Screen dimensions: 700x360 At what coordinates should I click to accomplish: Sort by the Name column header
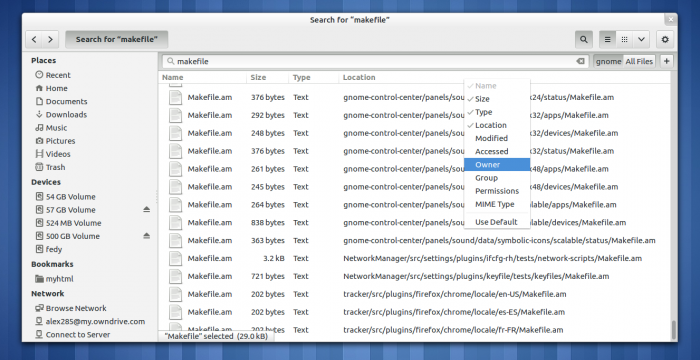pyautogui.click(x=203, y=77)
